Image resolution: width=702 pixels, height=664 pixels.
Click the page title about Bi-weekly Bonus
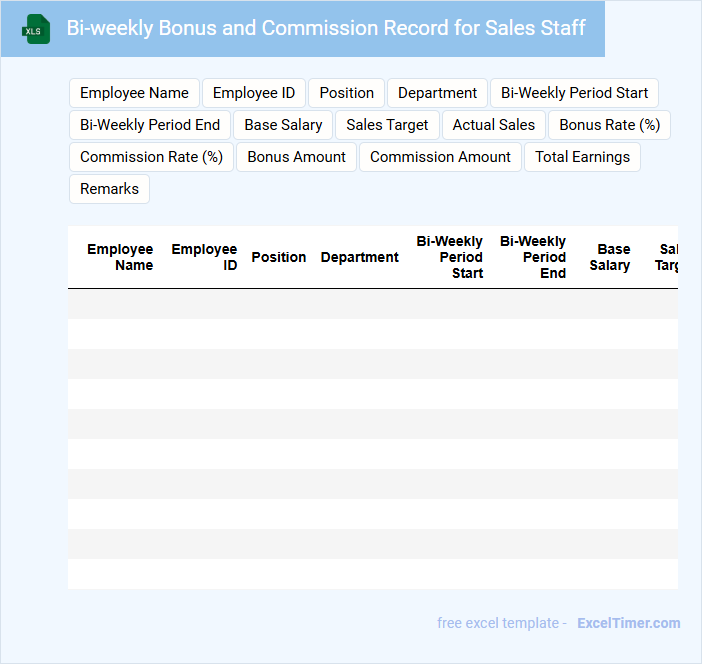(326, 28)
